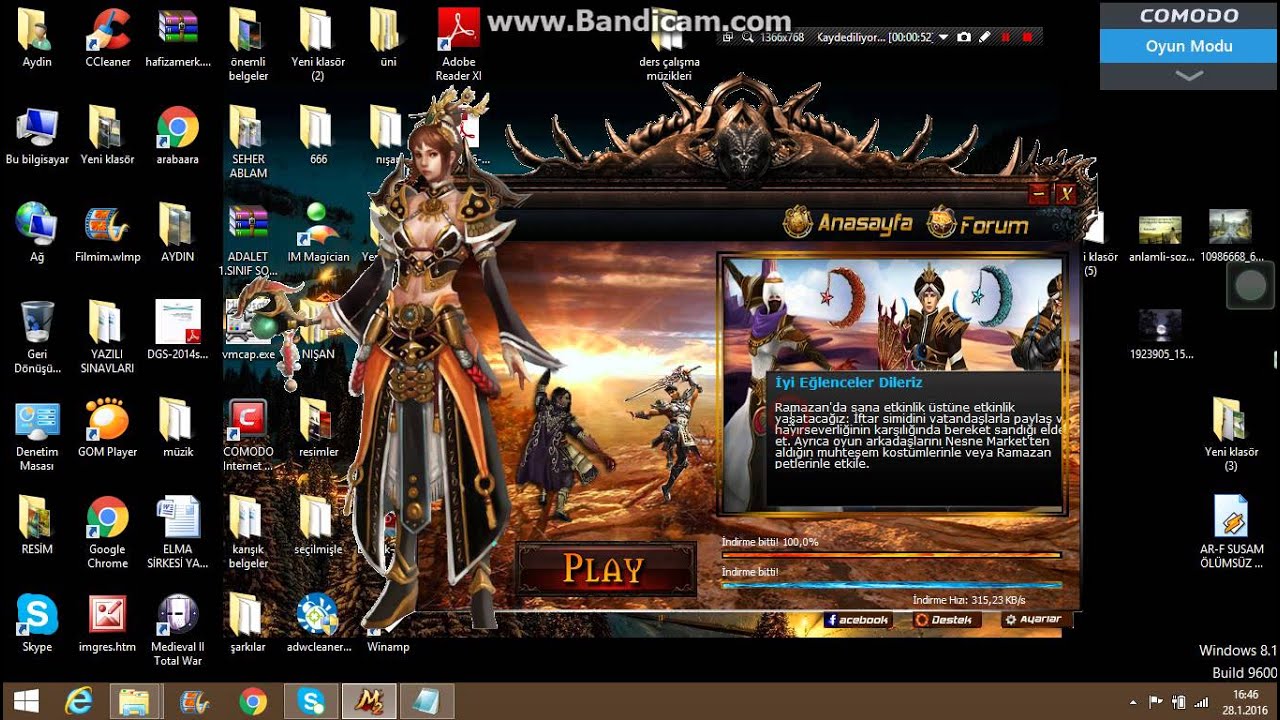The image size is (1280, 720).
Task: Select the AR-F SUSAM ÖLÜMSÜZ file
Action: tap(1231, 532)
